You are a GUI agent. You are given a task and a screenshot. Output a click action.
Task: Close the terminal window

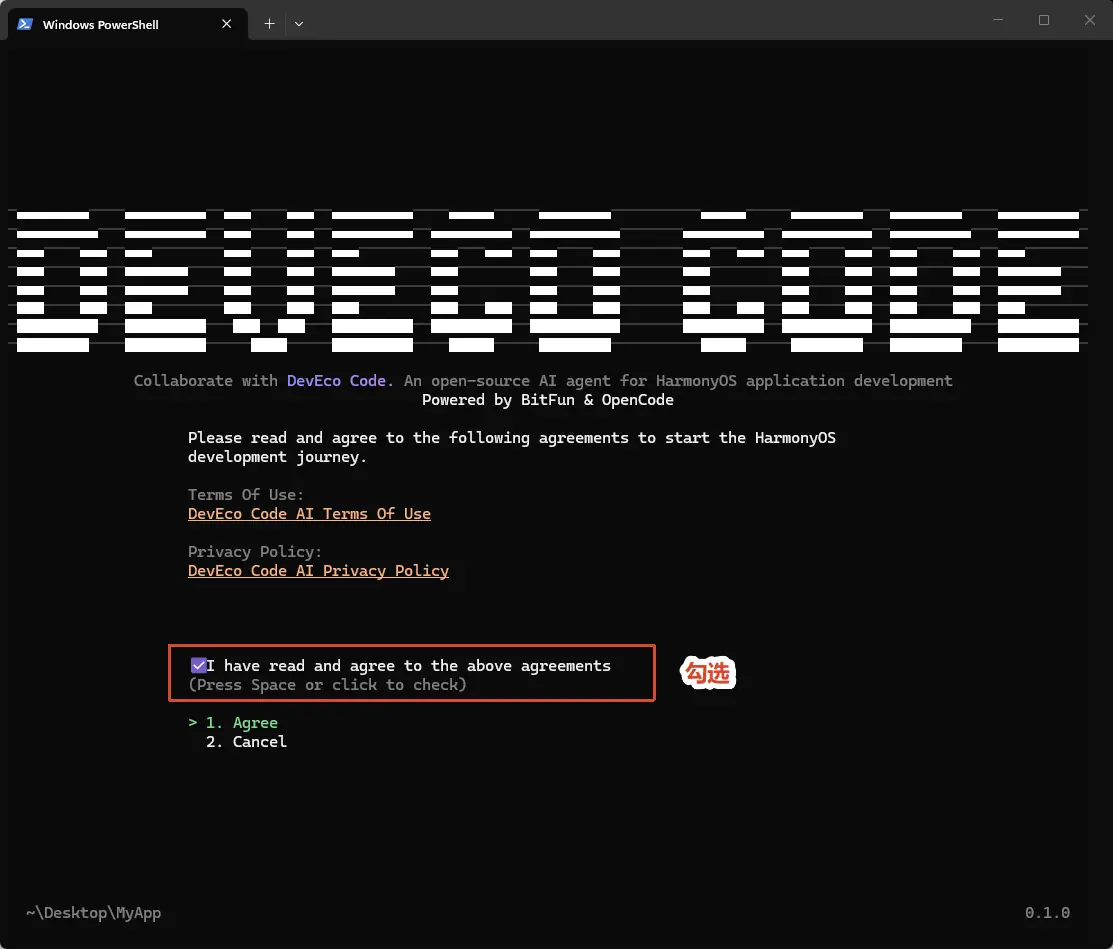click(x=1090, y=20)
